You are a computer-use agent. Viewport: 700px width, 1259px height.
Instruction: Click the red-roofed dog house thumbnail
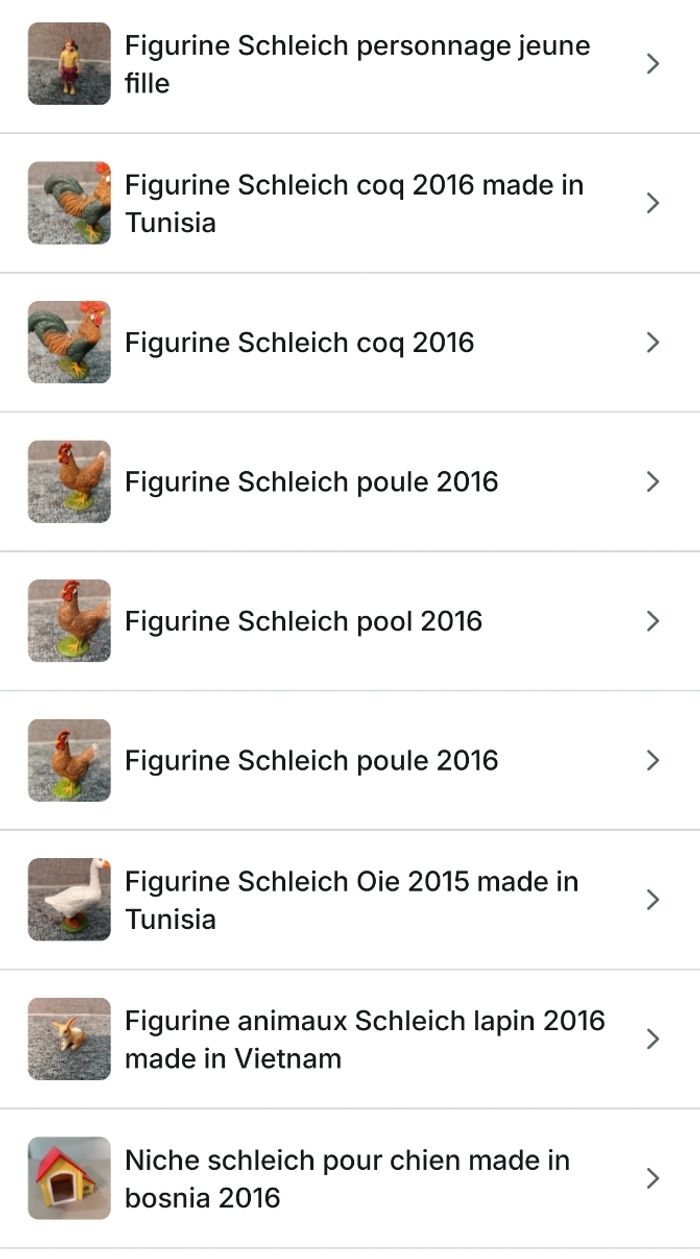pyautogui.click(x=69, y=1178)
